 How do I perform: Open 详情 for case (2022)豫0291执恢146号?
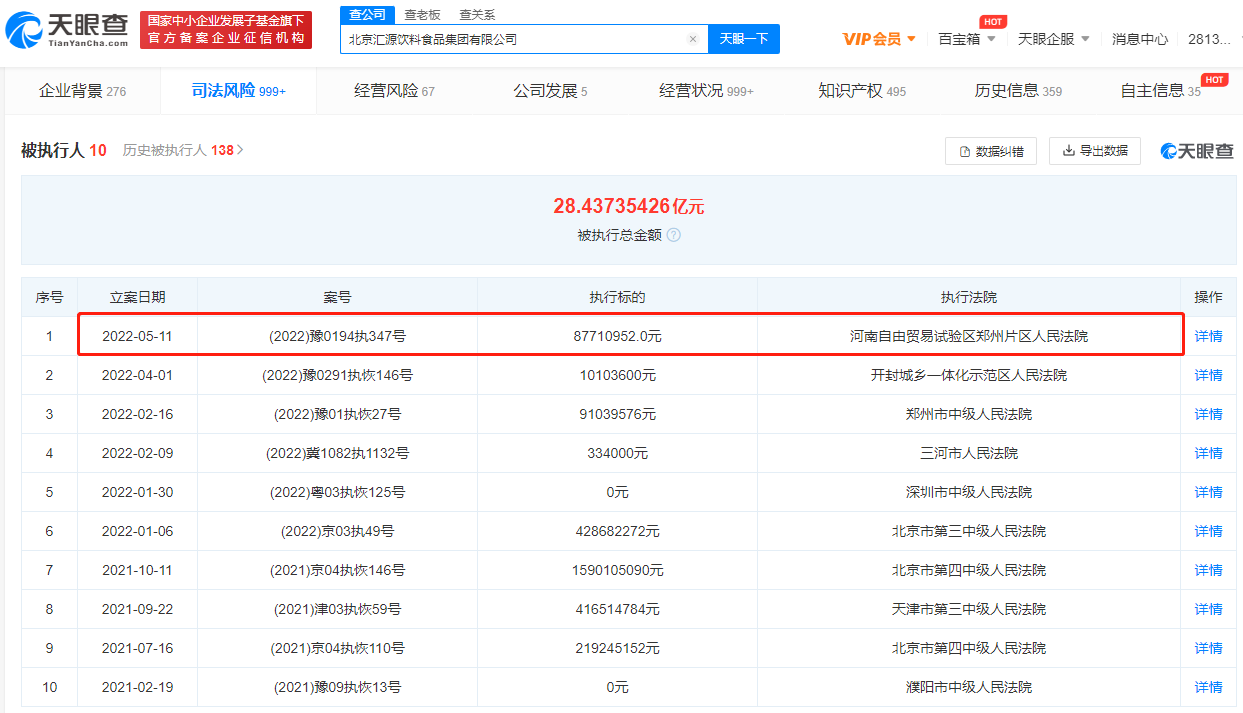(1209, 375)
